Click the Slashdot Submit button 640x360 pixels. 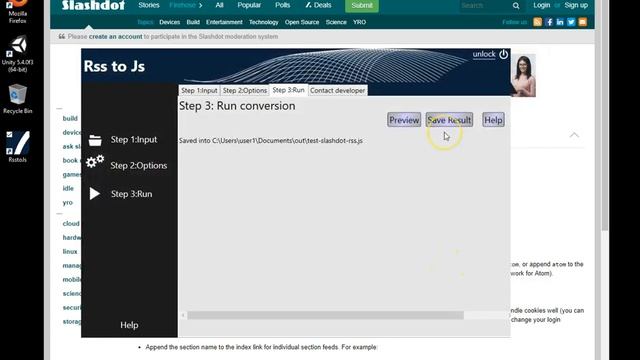362,5
